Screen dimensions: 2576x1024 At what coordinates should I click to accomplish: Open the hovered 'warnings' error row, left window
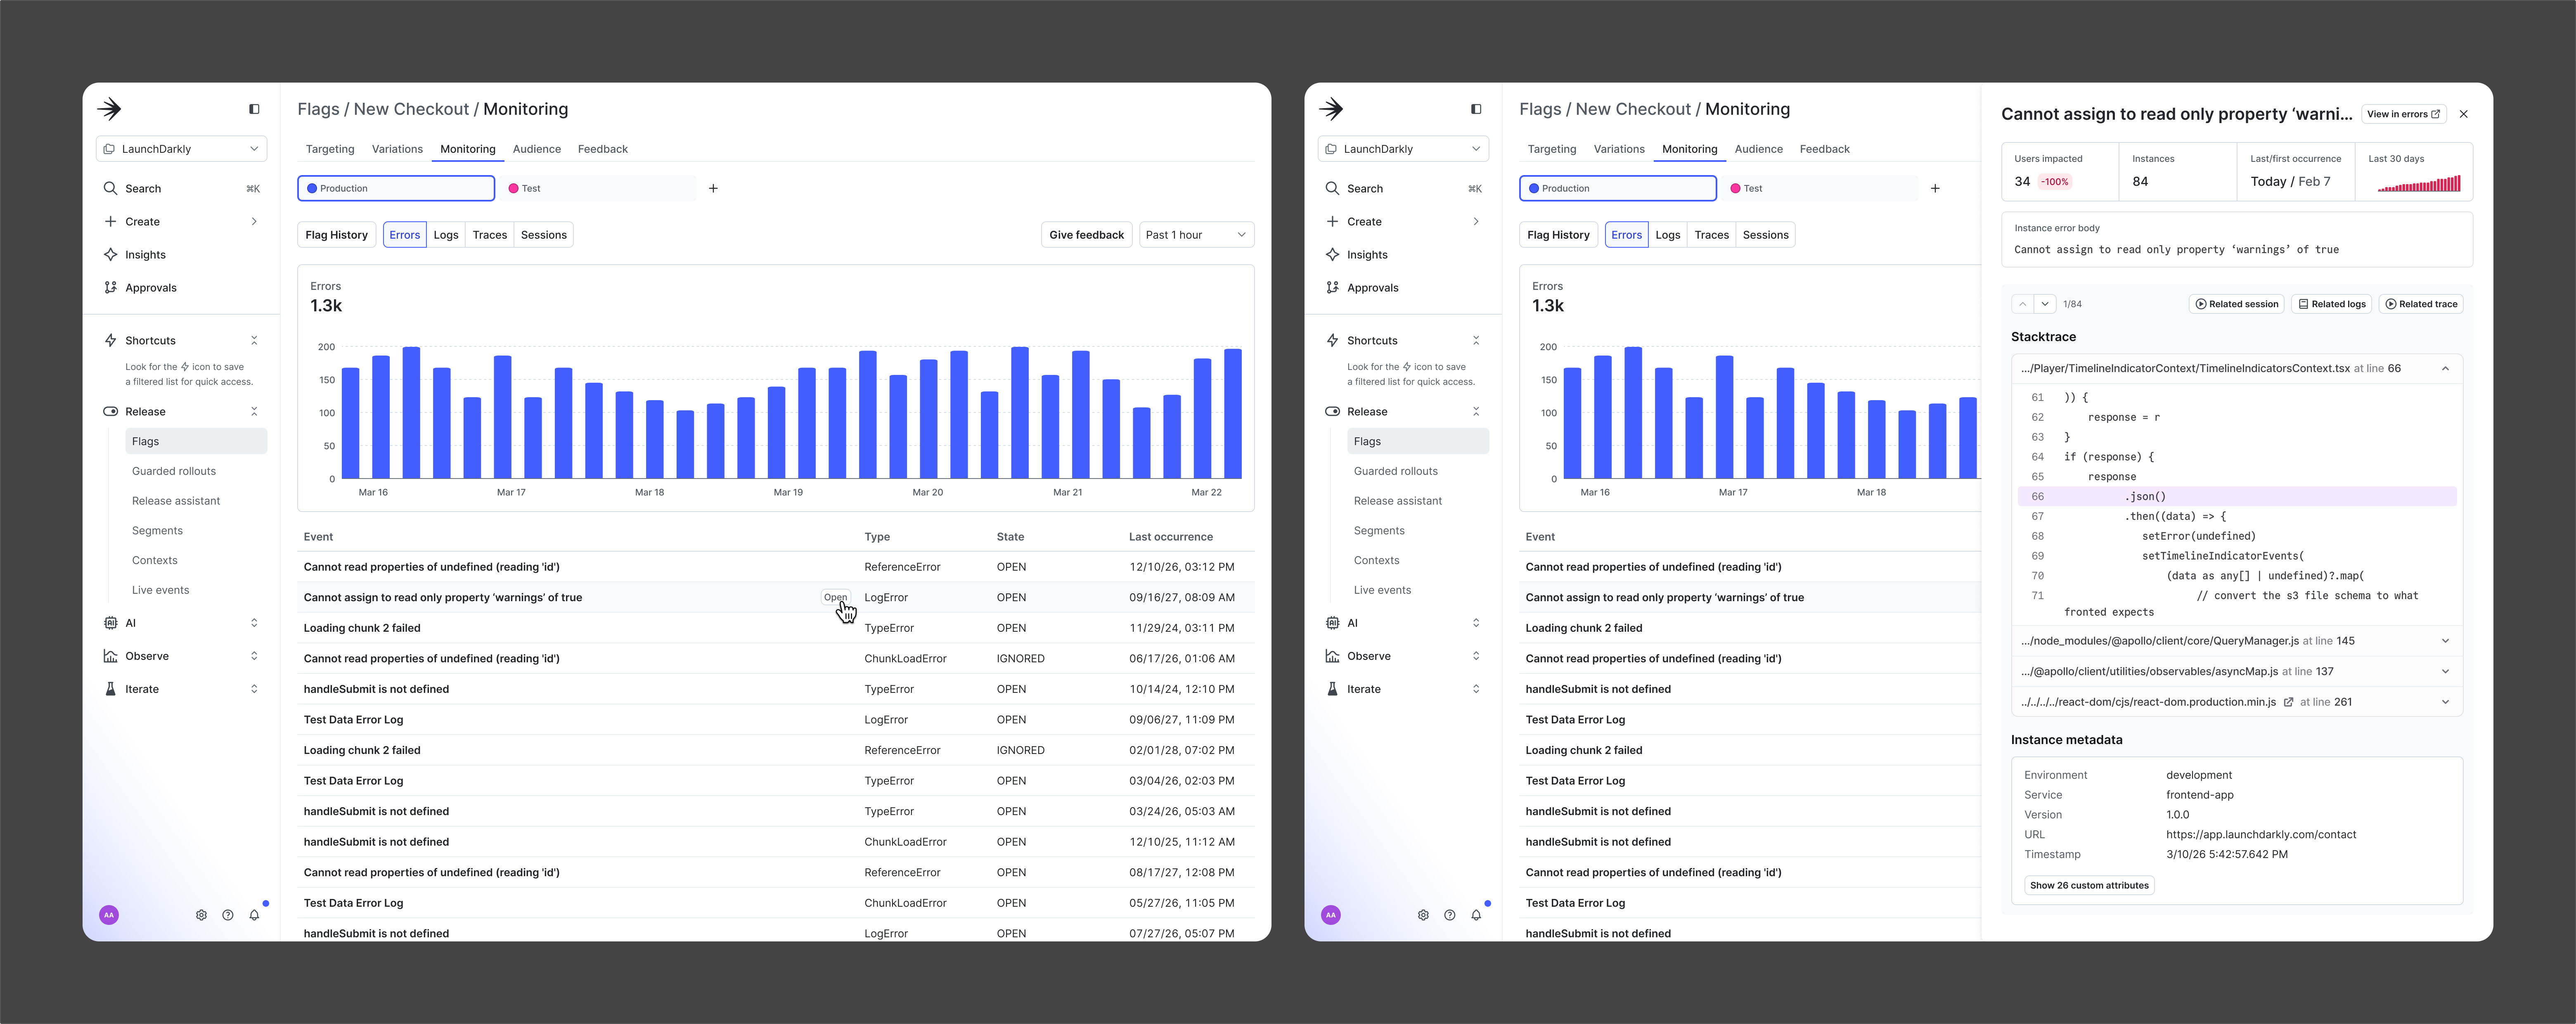point(776,597)
